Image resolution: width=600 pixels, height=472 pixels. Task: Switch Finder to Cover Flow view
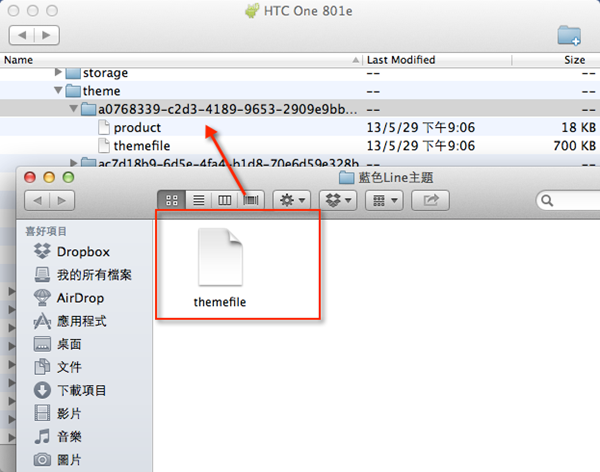click(251, 200)
